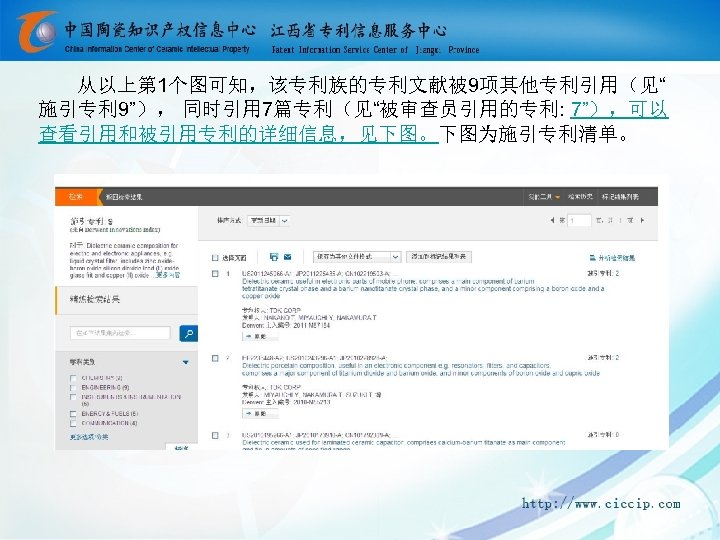Click the more content link in description
This screenshot has height=540, width=720.
point(168,275)
